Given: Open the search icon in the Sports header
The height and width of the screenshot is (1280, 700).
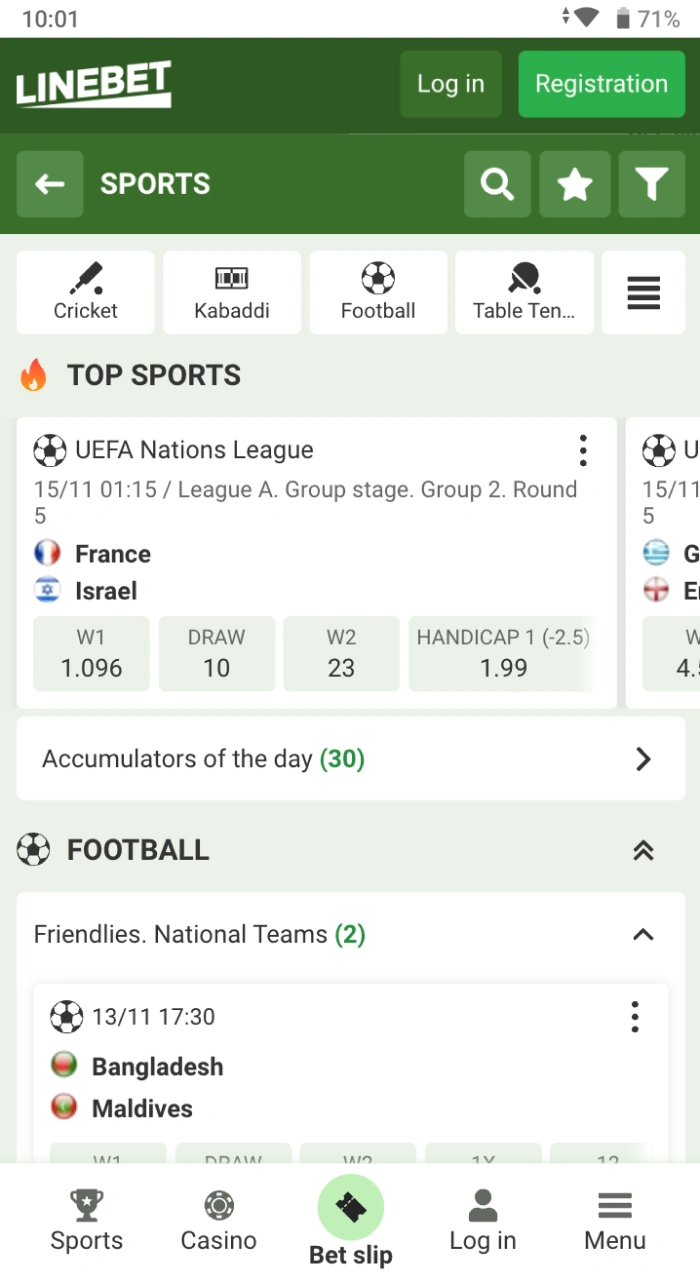Looking at the screenshot, I should click(x=497, y=184).
